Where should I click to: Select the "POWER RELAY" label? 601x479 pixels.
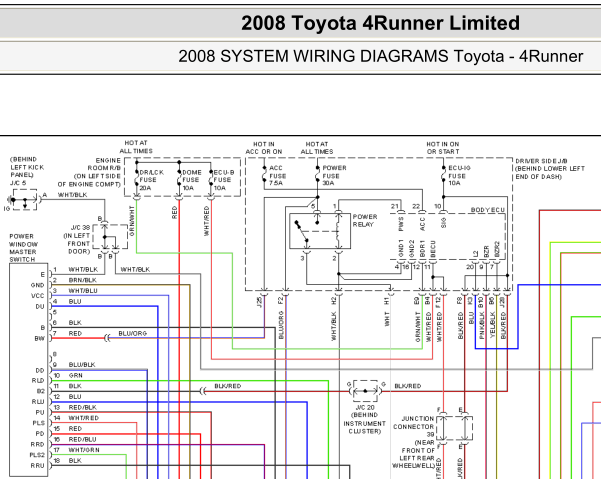point(365,221)
